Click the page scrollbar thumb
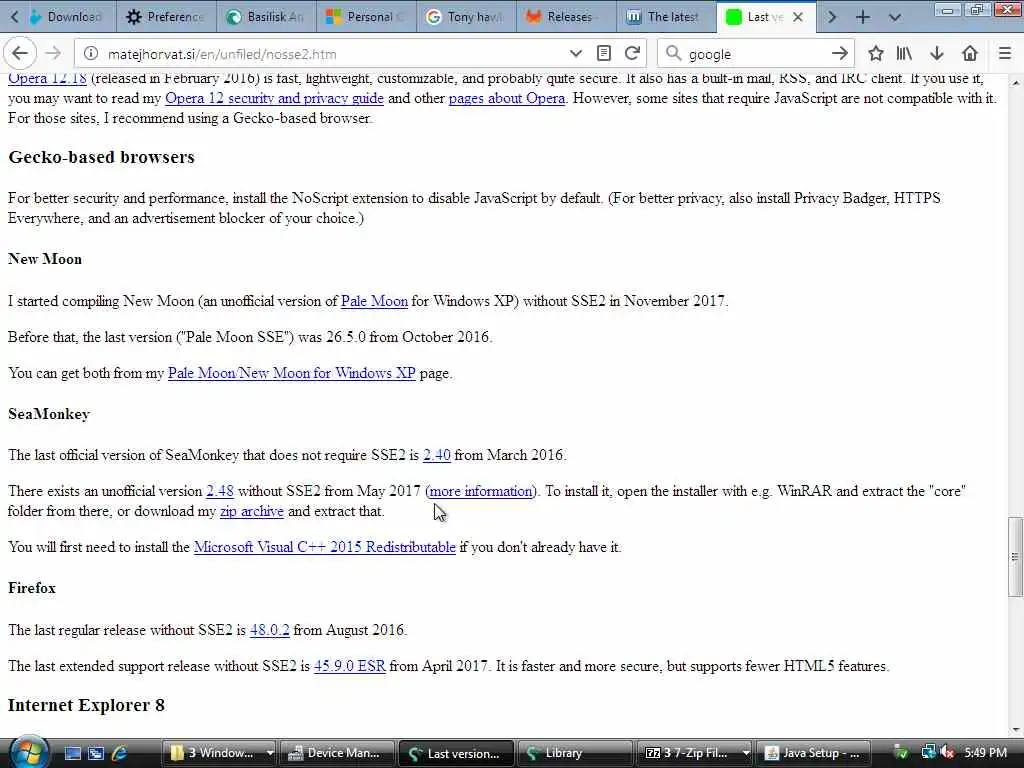 coord(1015,556)
